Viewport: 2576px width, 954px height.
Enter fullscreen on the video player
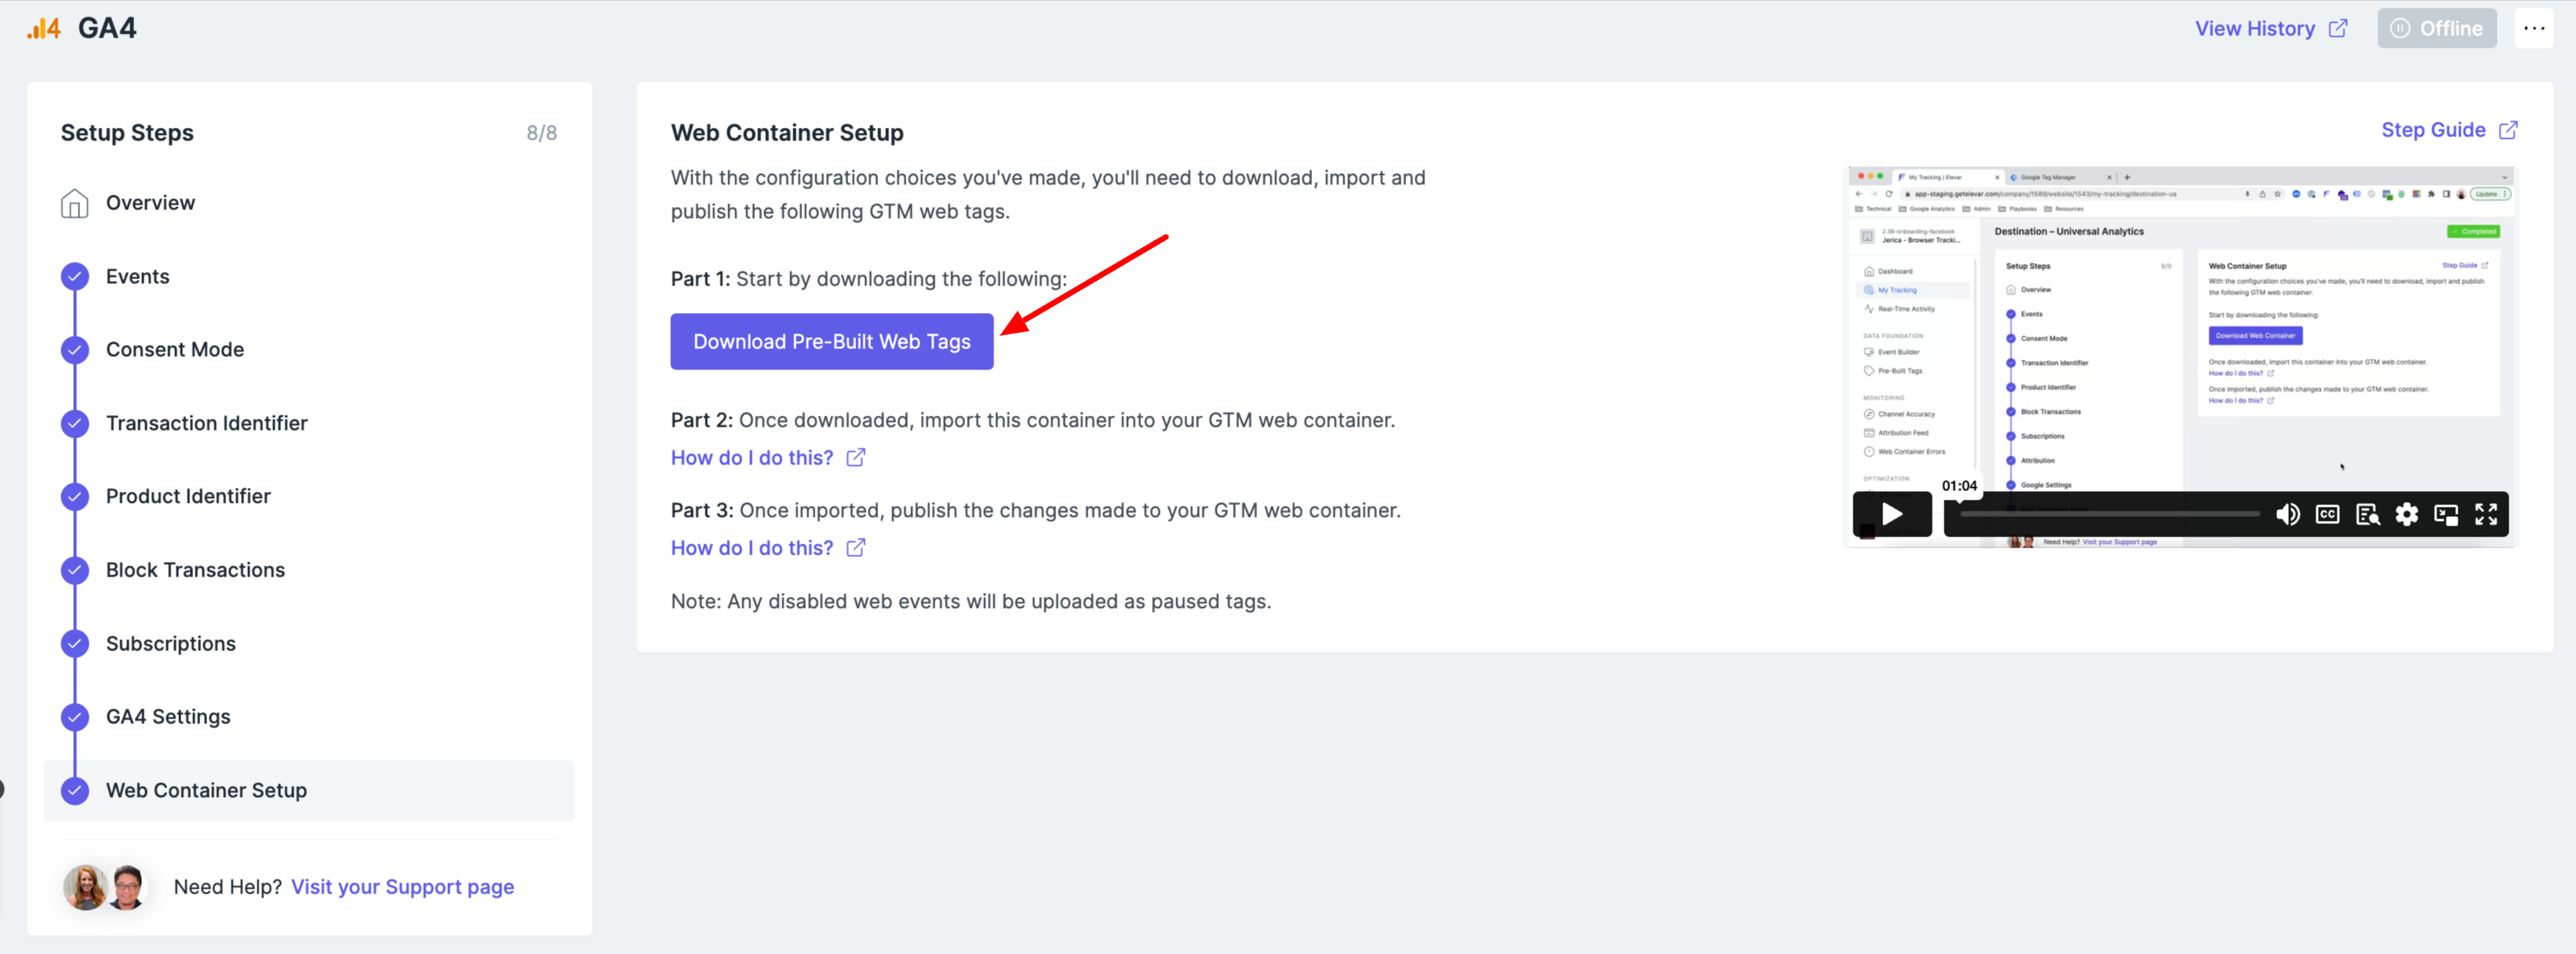click(2486, 514)
